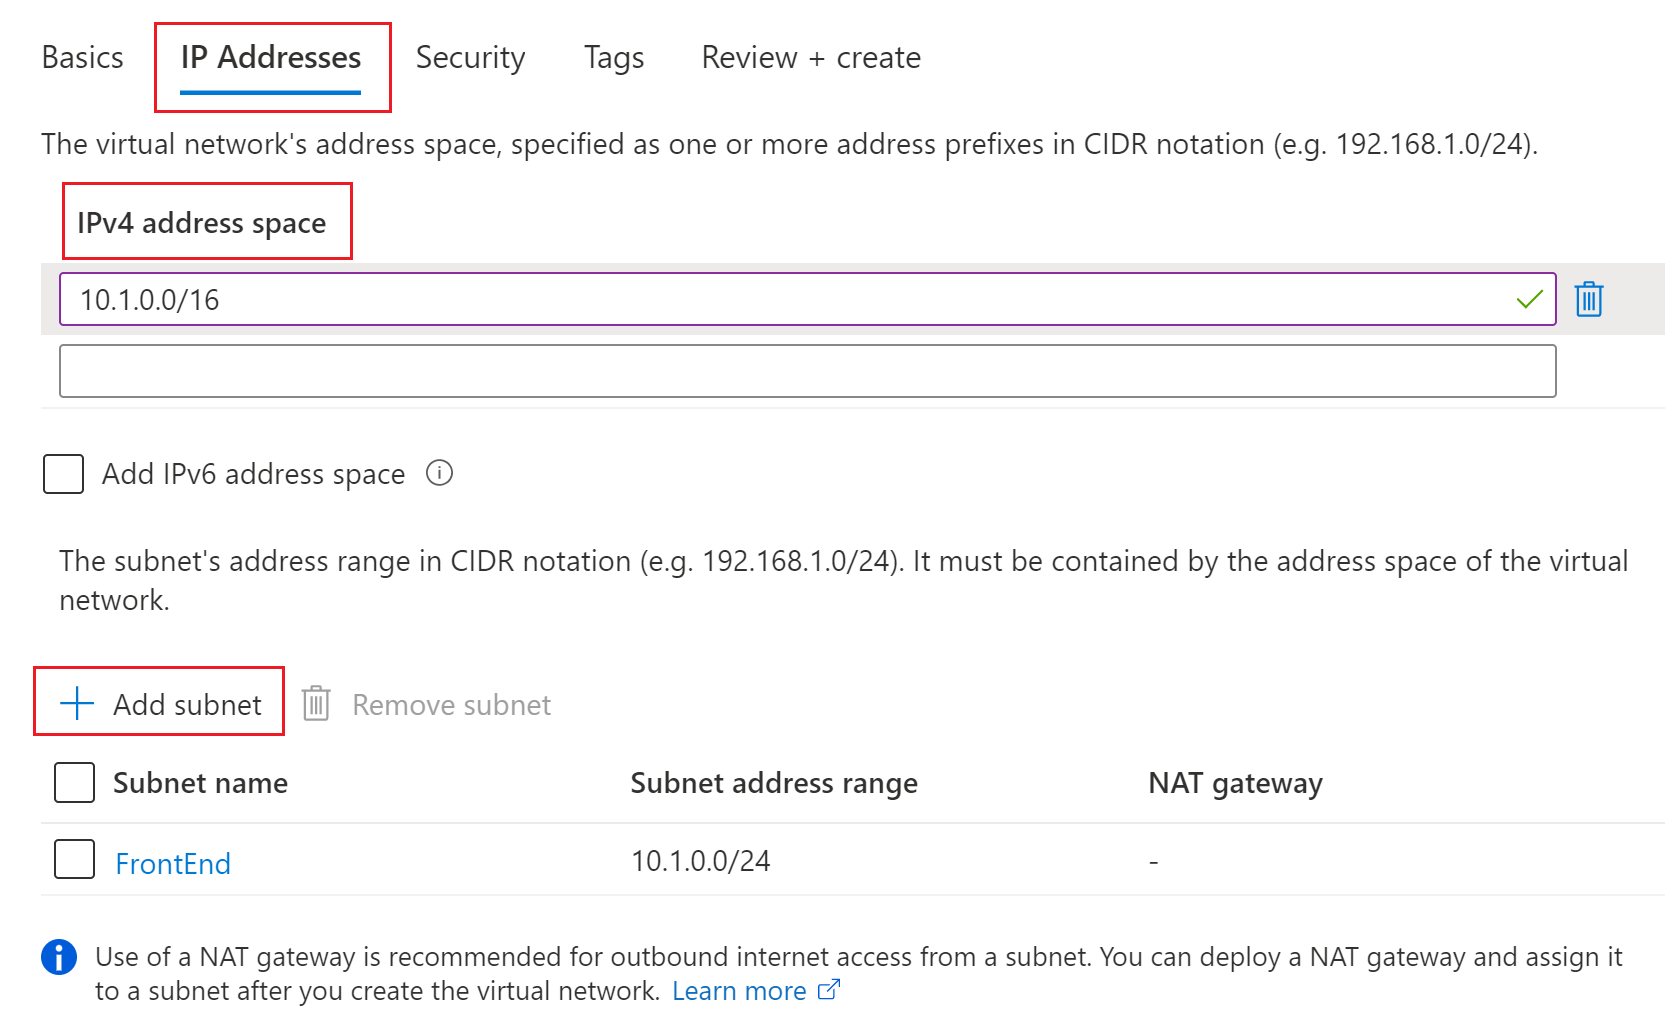Image resolution: width=1677 pixels, height=1023 pixels.
Task: Check the Subnet name select-all checkbox
Action: (74, 783)
